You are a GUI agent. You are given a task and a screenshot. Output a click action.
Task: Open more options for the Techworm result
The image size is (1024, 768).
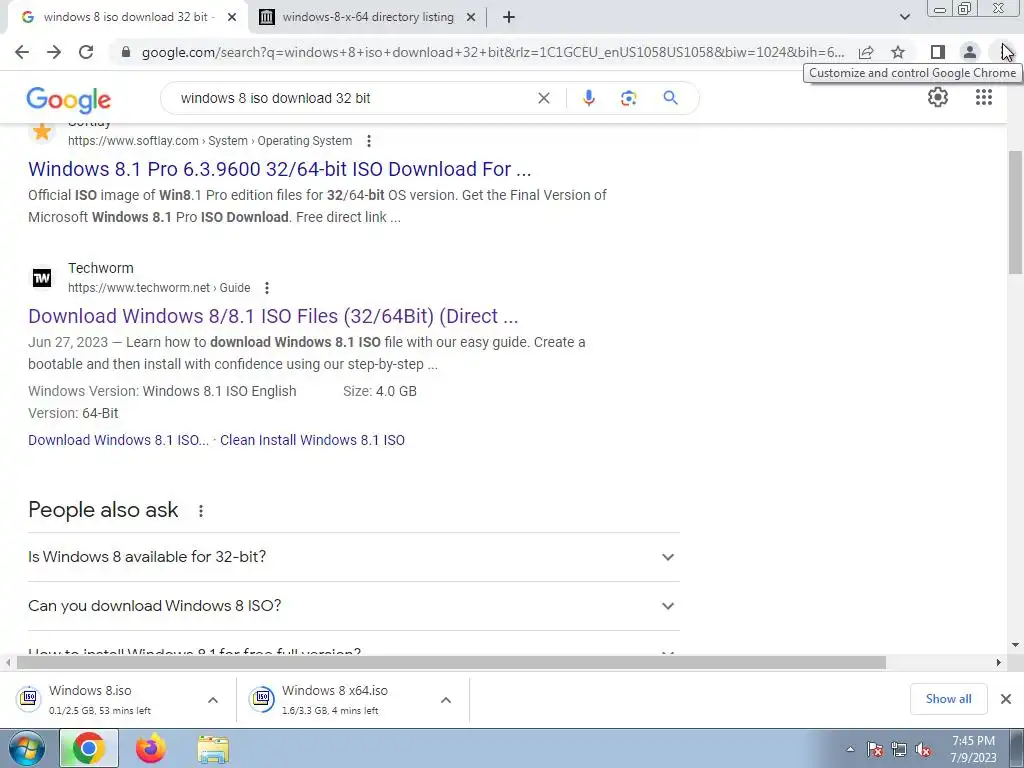pyautogui.click(x=266, y=288)
